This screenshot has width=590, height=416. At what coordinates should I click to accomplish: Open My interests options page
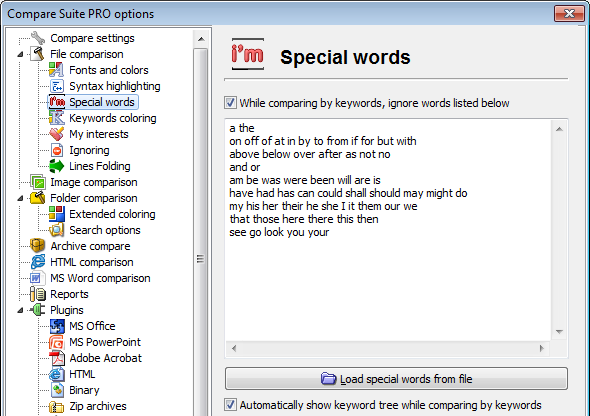point(99,134)
